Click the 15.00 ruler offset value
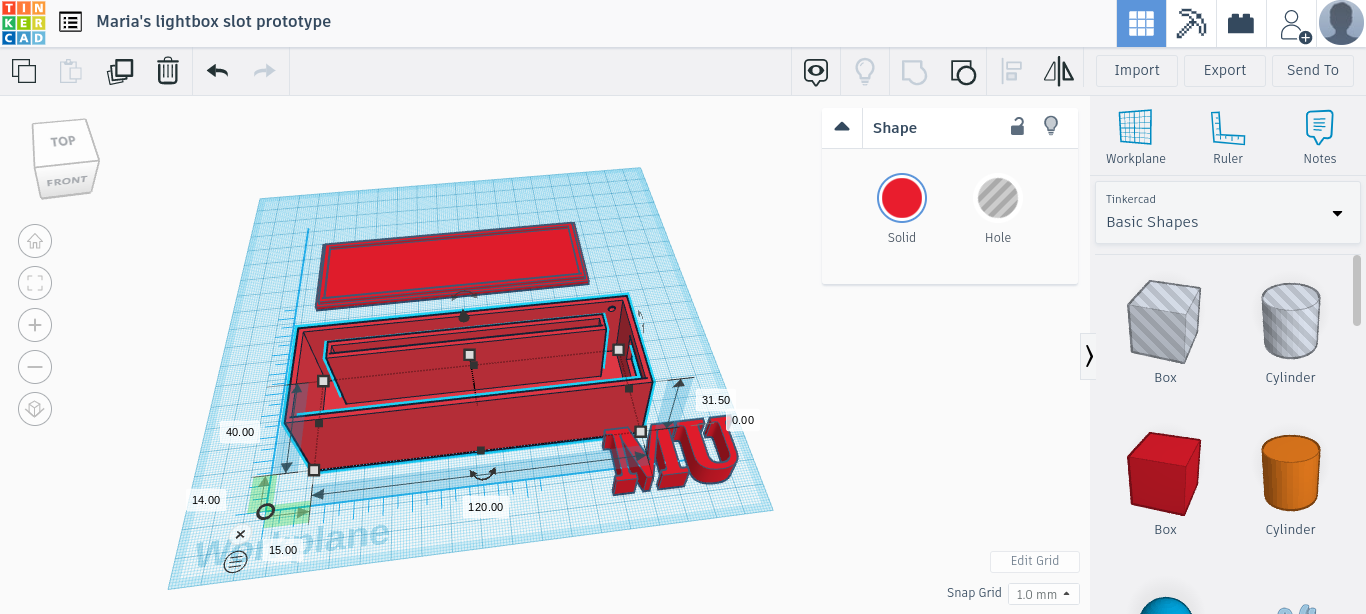 [283, 550]
